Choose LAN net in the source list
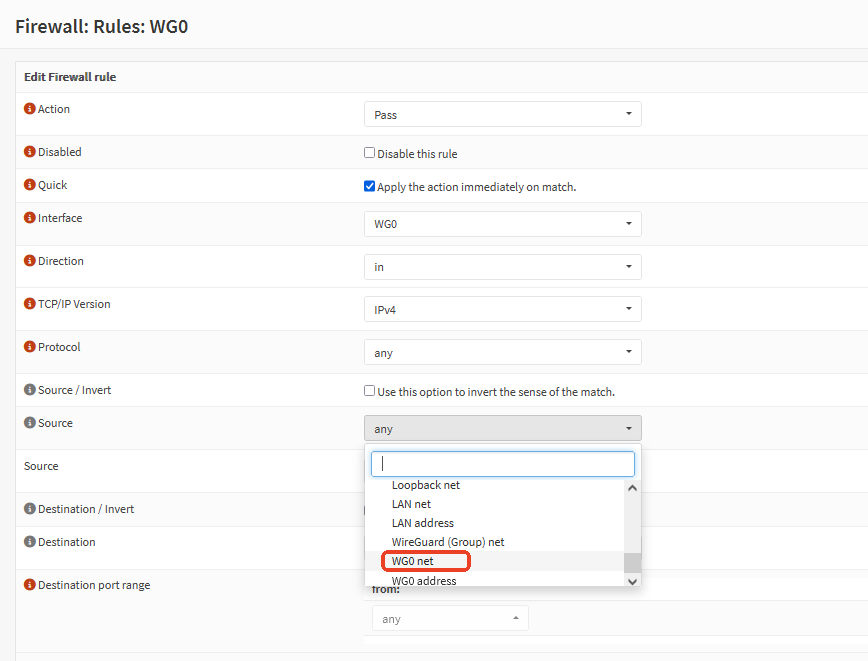 [x=411, y=504]
